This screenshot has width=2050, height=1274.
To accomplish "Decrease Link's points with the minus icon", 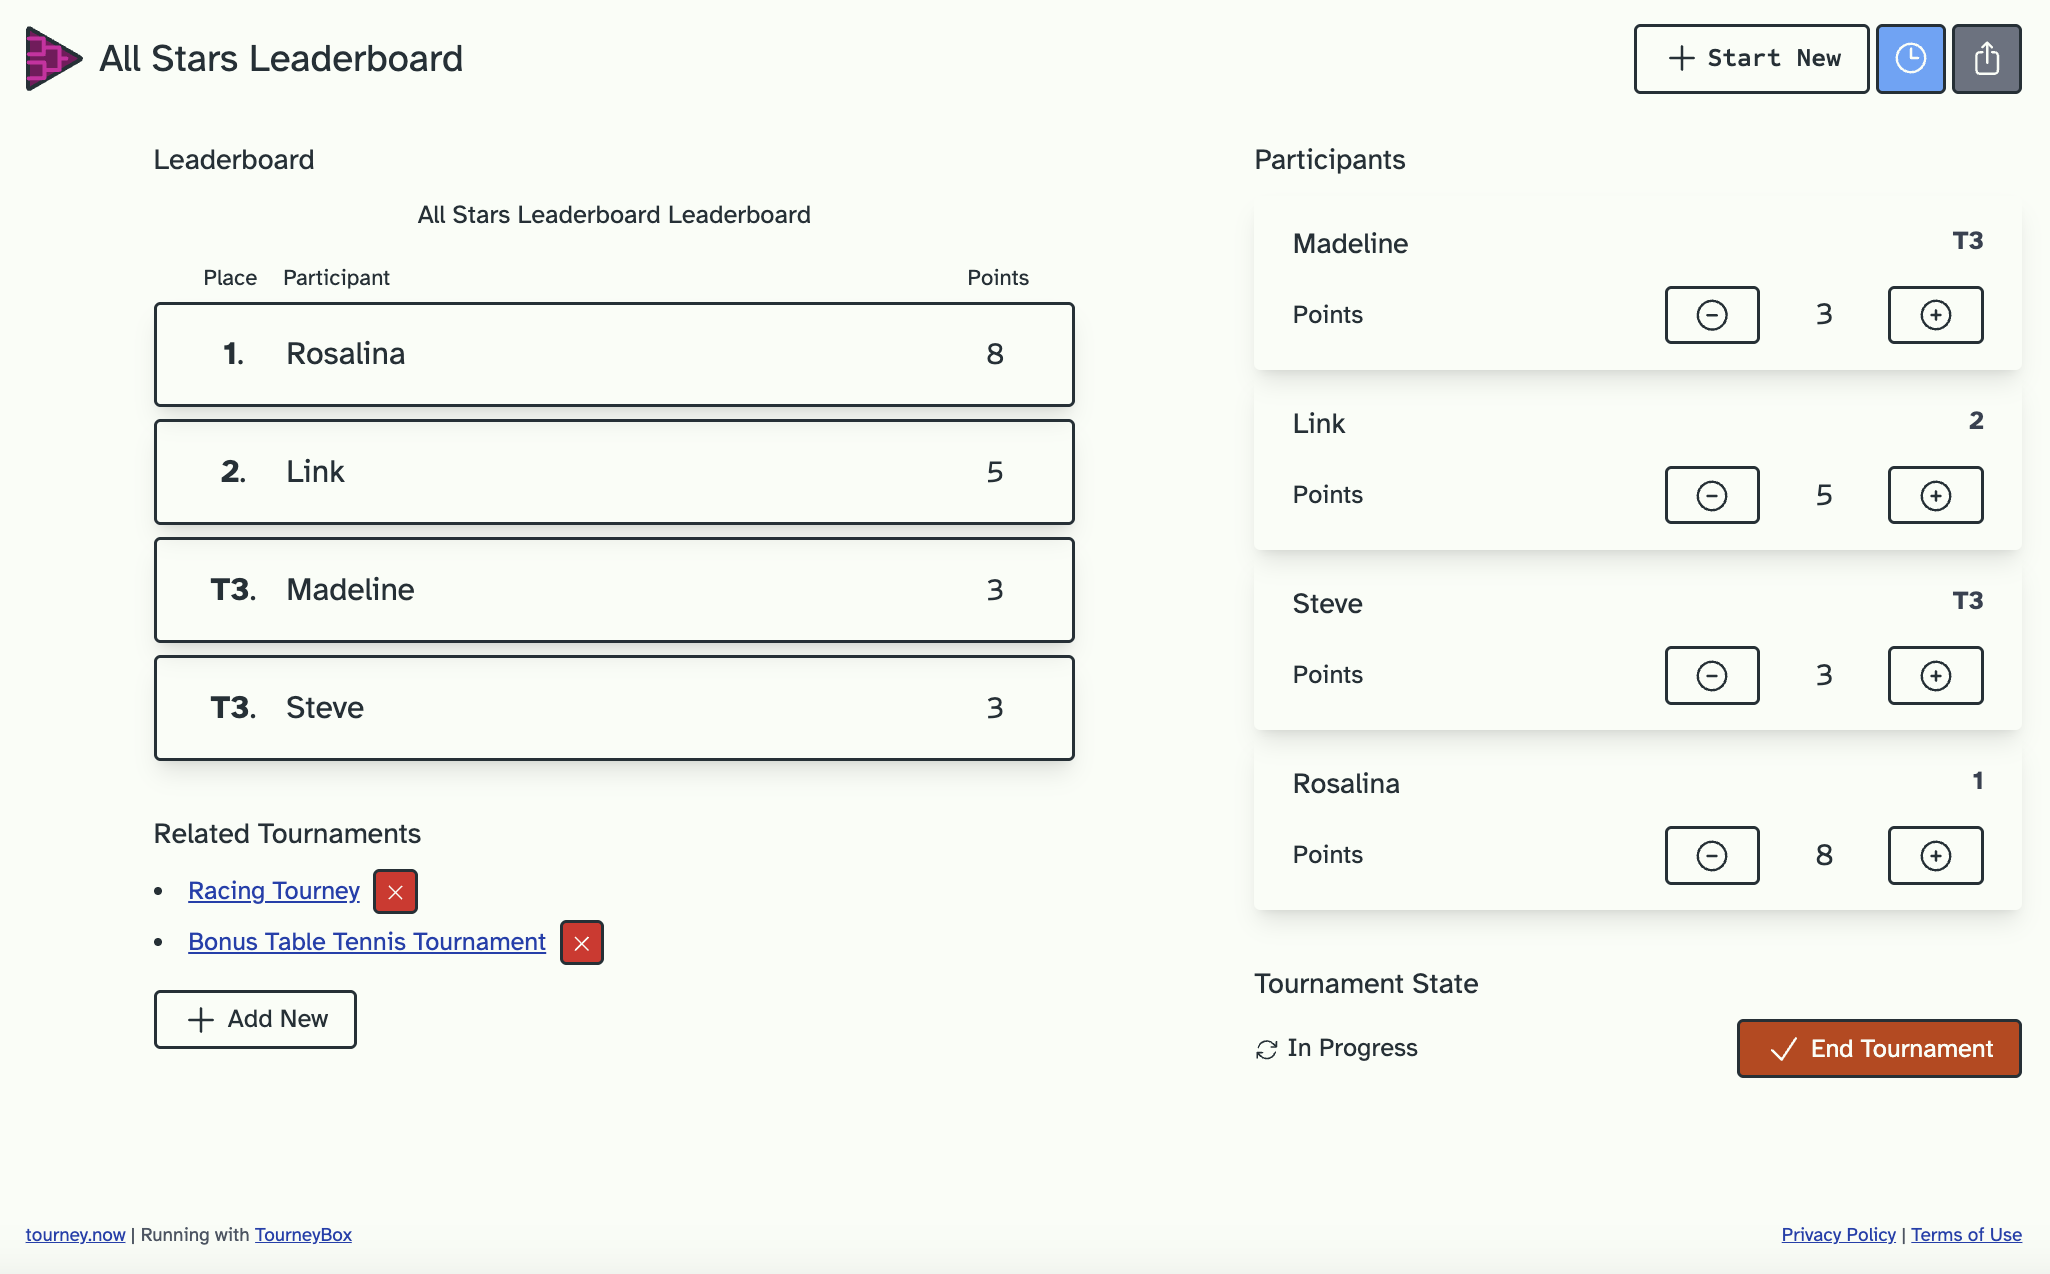I will (x=1711, y=494).
